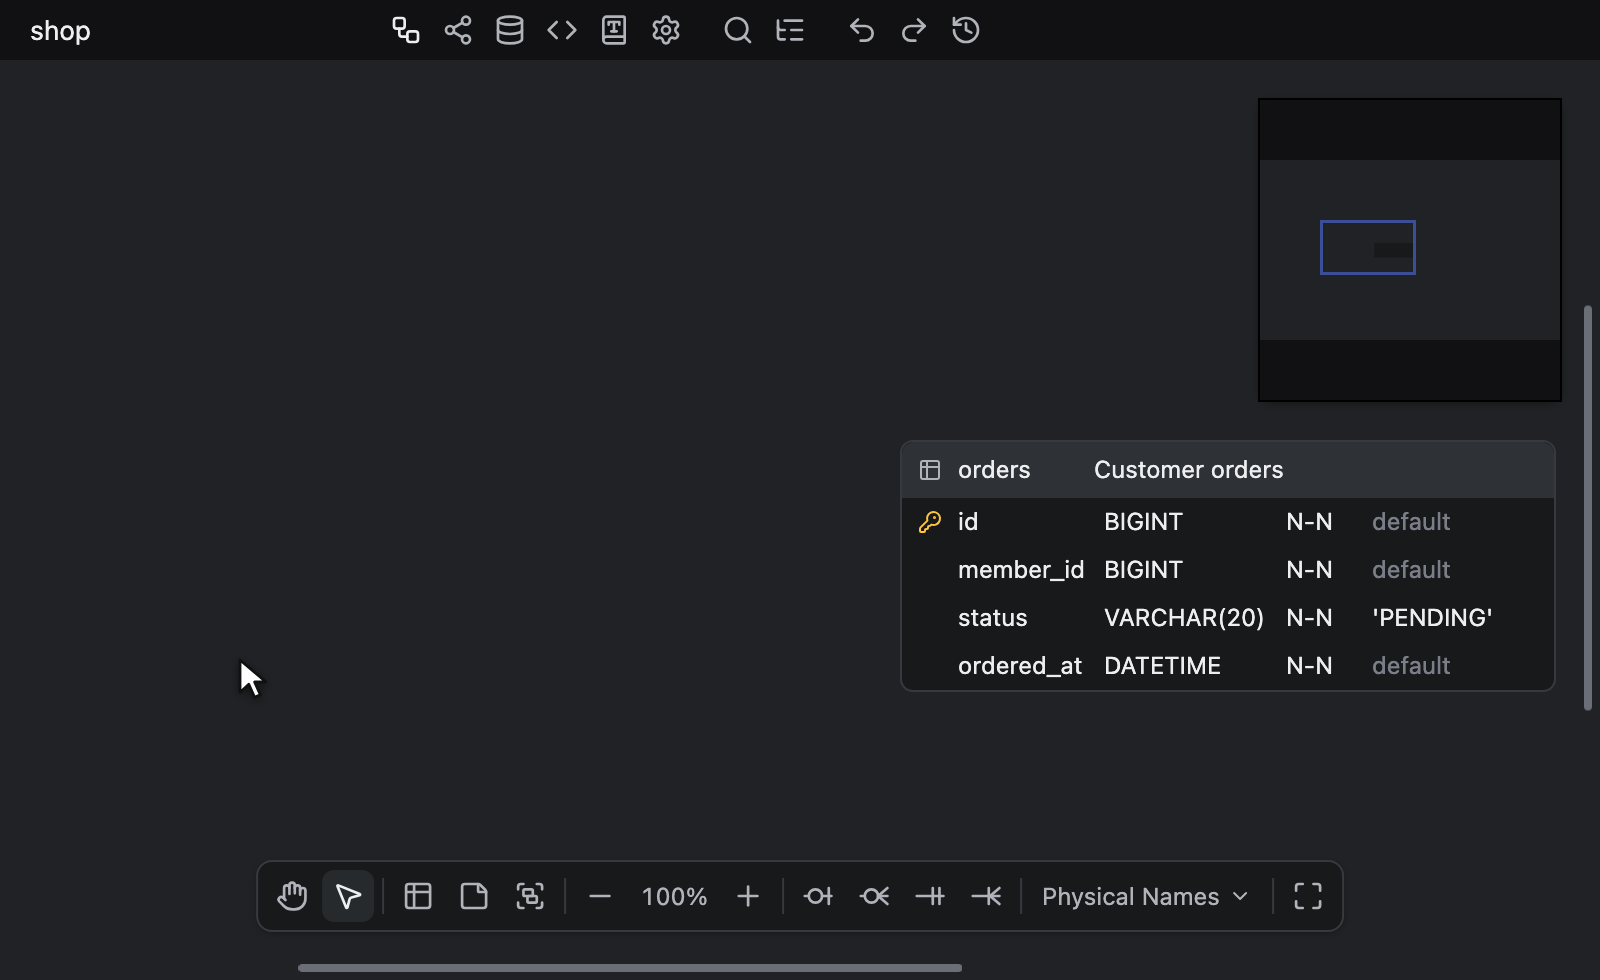Select the zero-N relationship tool
The height and width of the screenshot is (980, 1600).
pos(874,896)
